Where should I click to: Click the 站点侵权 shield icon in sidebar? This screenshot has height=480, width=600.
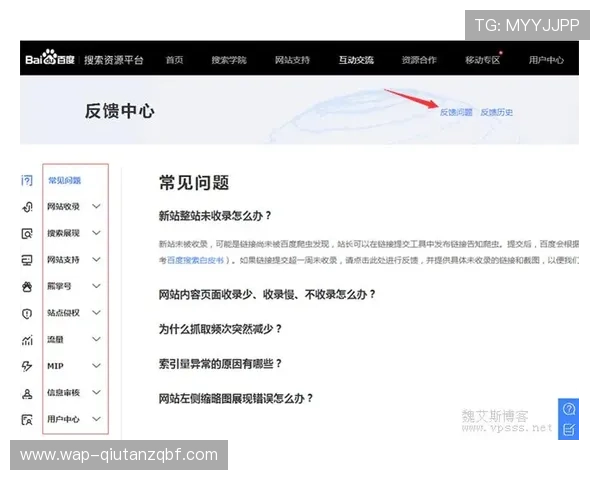tap(27, 313)
